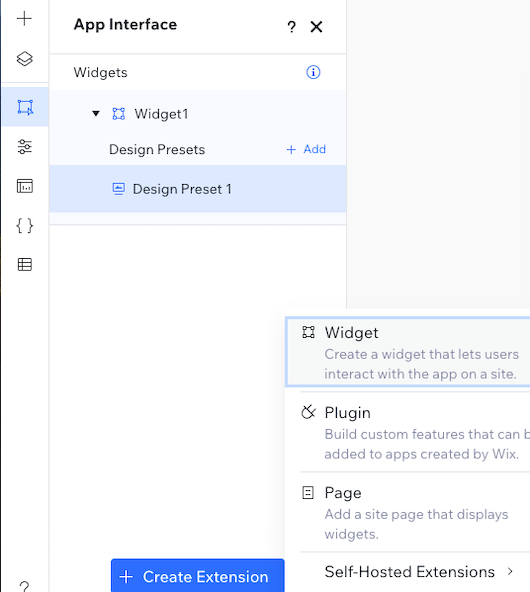The width and height of the screenshot is (530, 592).
Task: Open the Layers panel icon
Action: [x=25, y=59]
